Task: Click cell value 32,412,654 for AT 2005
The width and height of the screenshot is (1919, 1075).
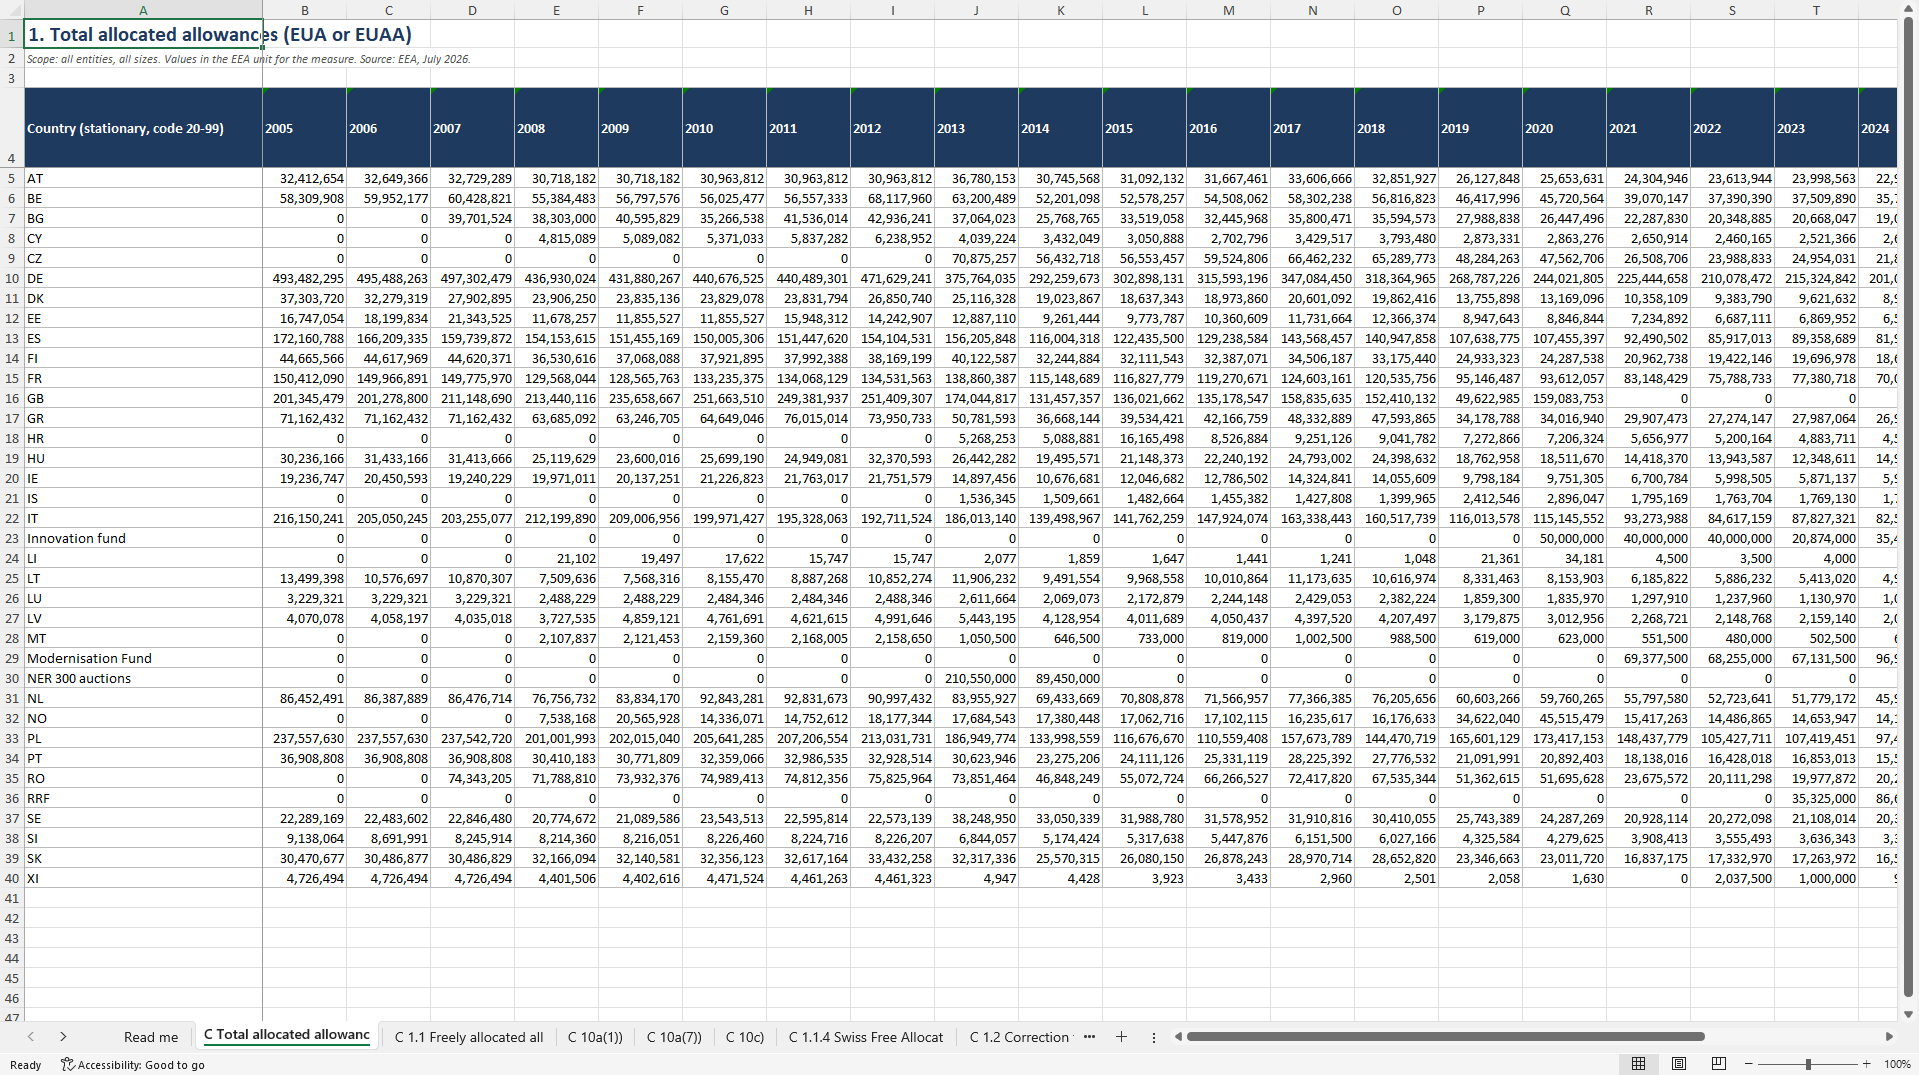Action: click(305, 178)
